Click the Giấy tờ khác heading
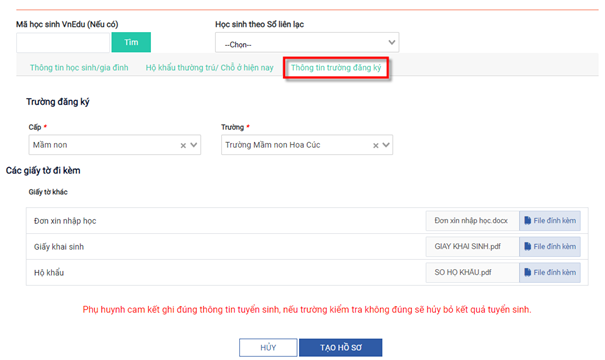The width and height of the screenshot is (605, 360). (x=48, y=192)
